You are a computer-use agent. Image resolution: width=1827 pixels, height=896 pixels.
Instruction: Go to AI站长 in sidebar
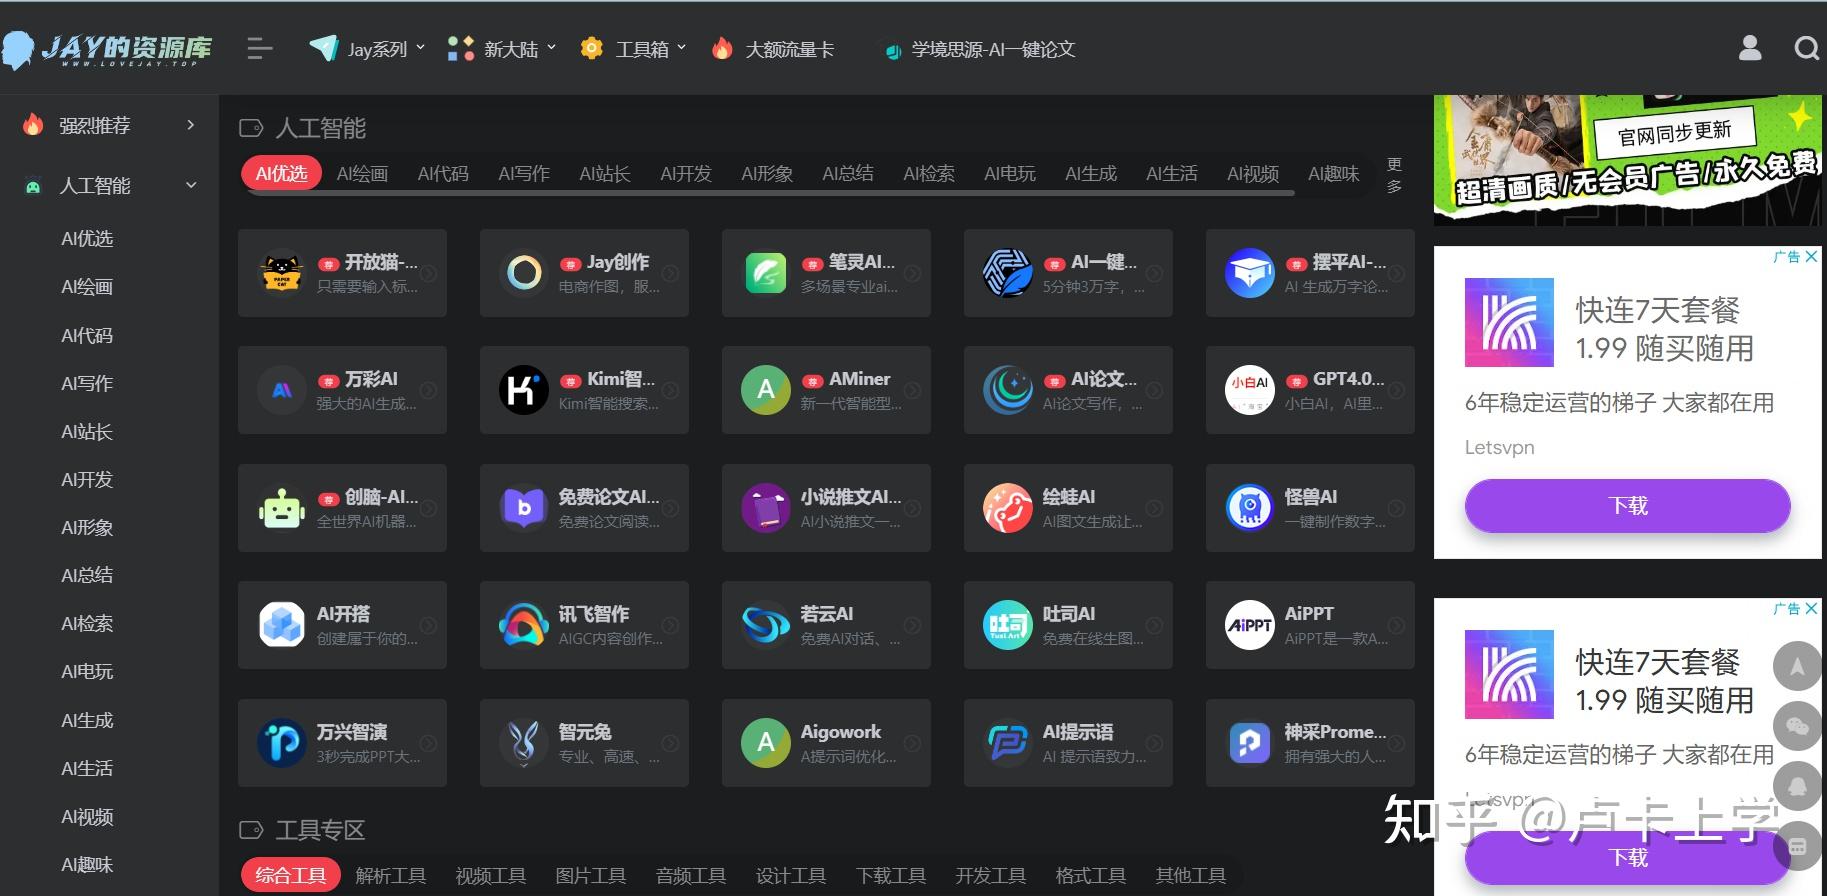[87, 431]
